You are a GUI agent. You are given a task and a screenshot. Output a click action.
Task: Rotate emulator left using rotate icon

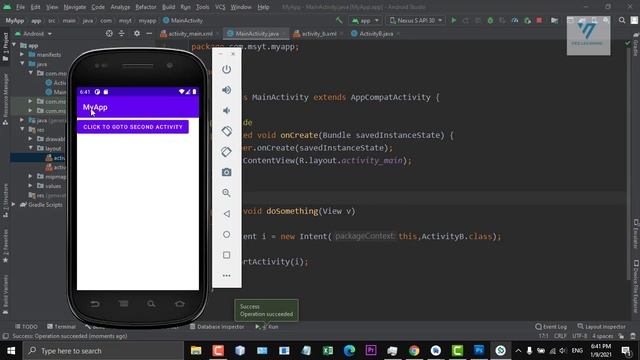(x=227, y=131)
